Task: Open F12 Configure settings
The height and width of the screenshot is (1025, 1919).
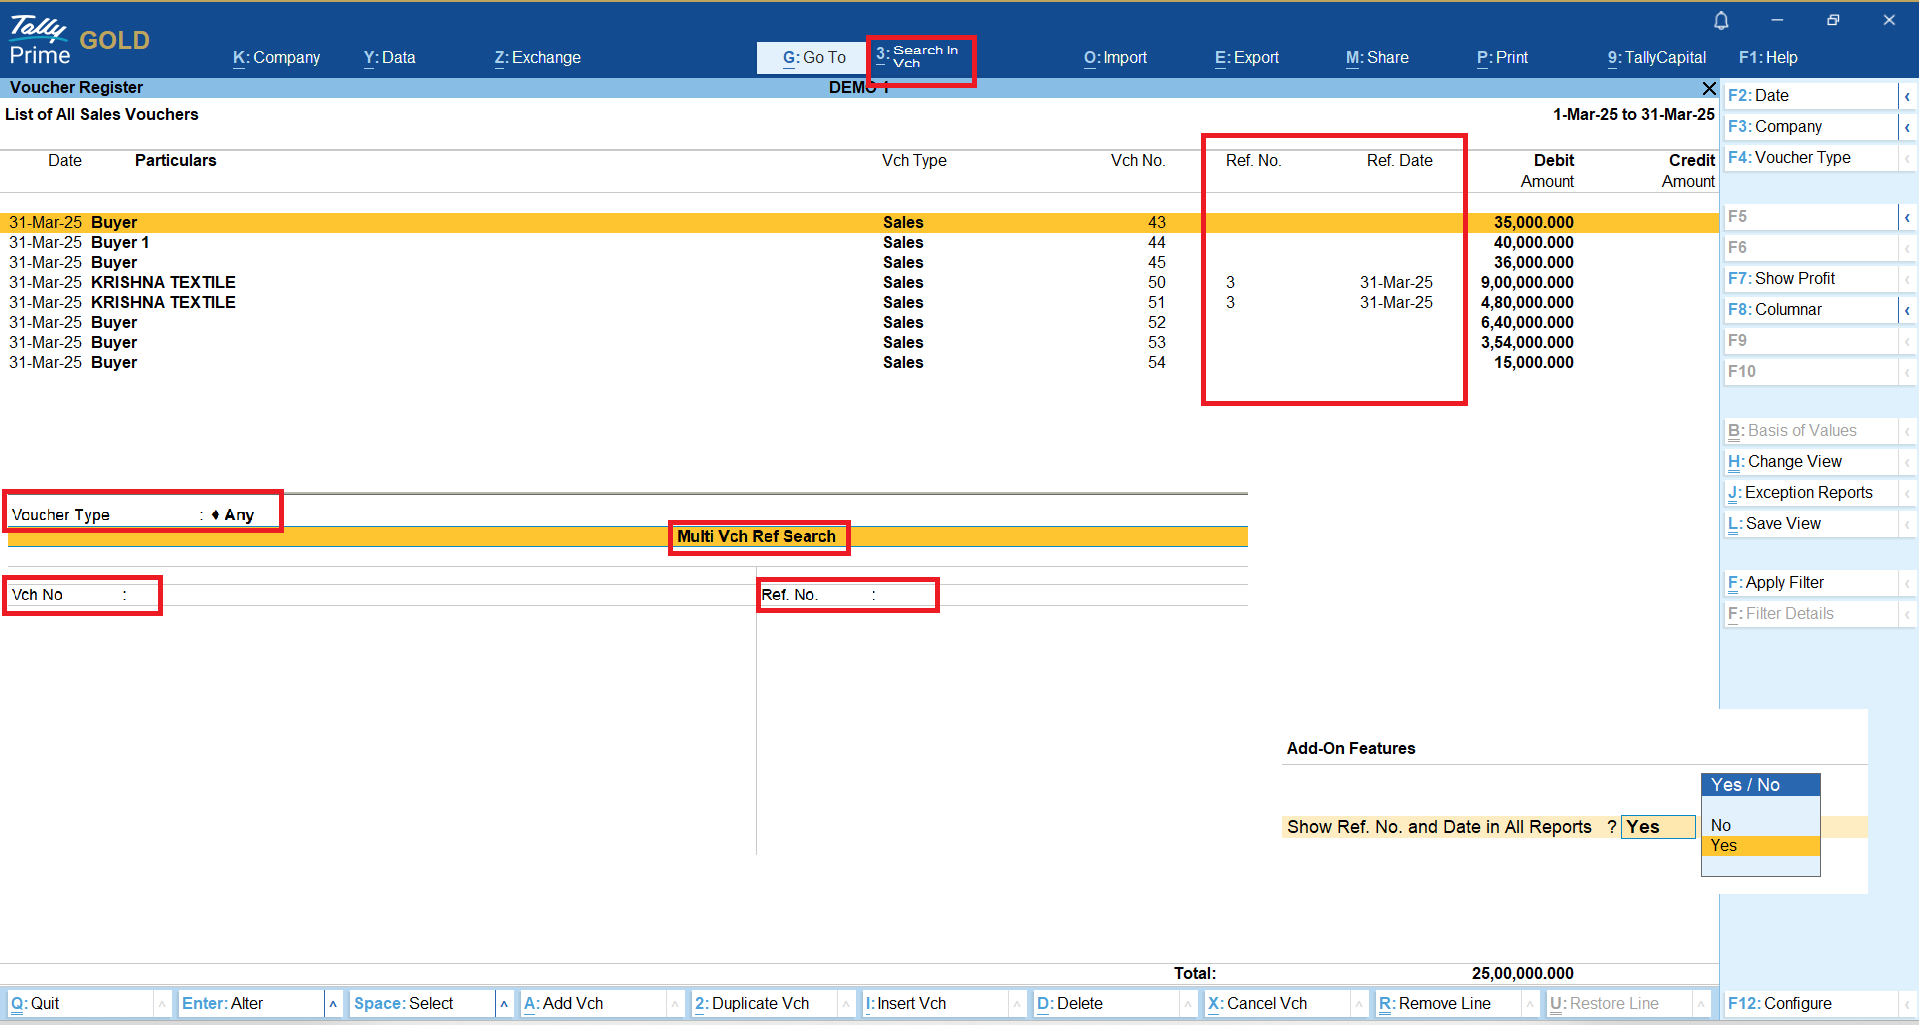Action: pos(1780,1004)
